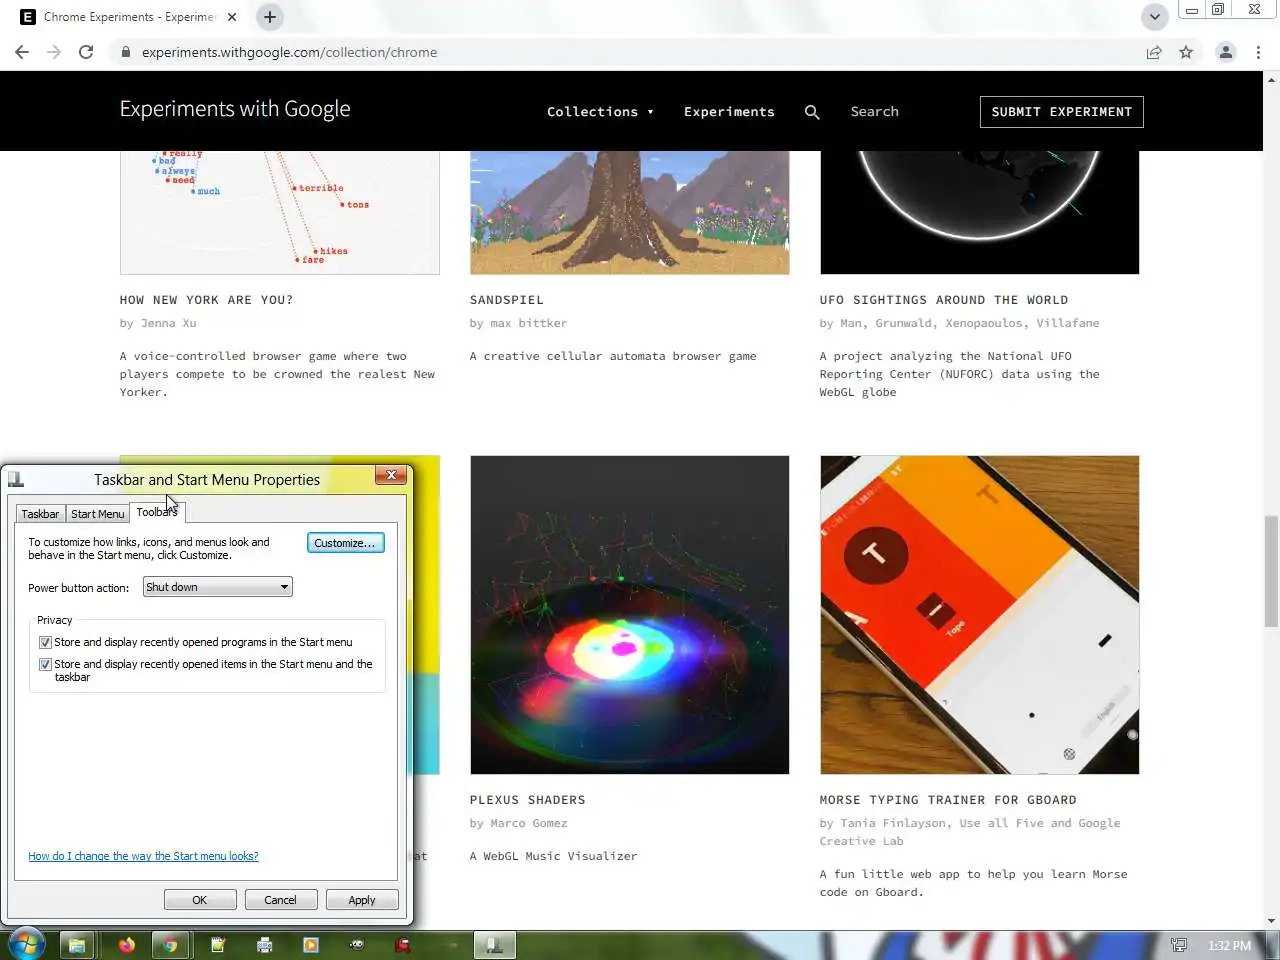
Task: Click the scrollbar down arrow
Action: [x=1272, y=920]
